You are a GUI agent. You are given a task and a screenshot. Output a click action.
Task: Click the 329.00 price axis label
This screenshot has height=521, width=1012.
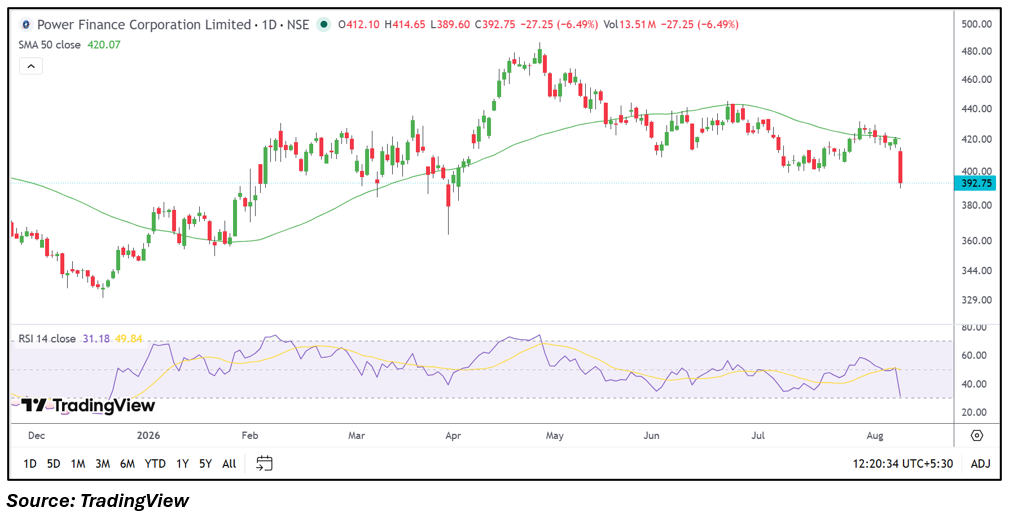[976, 300]
